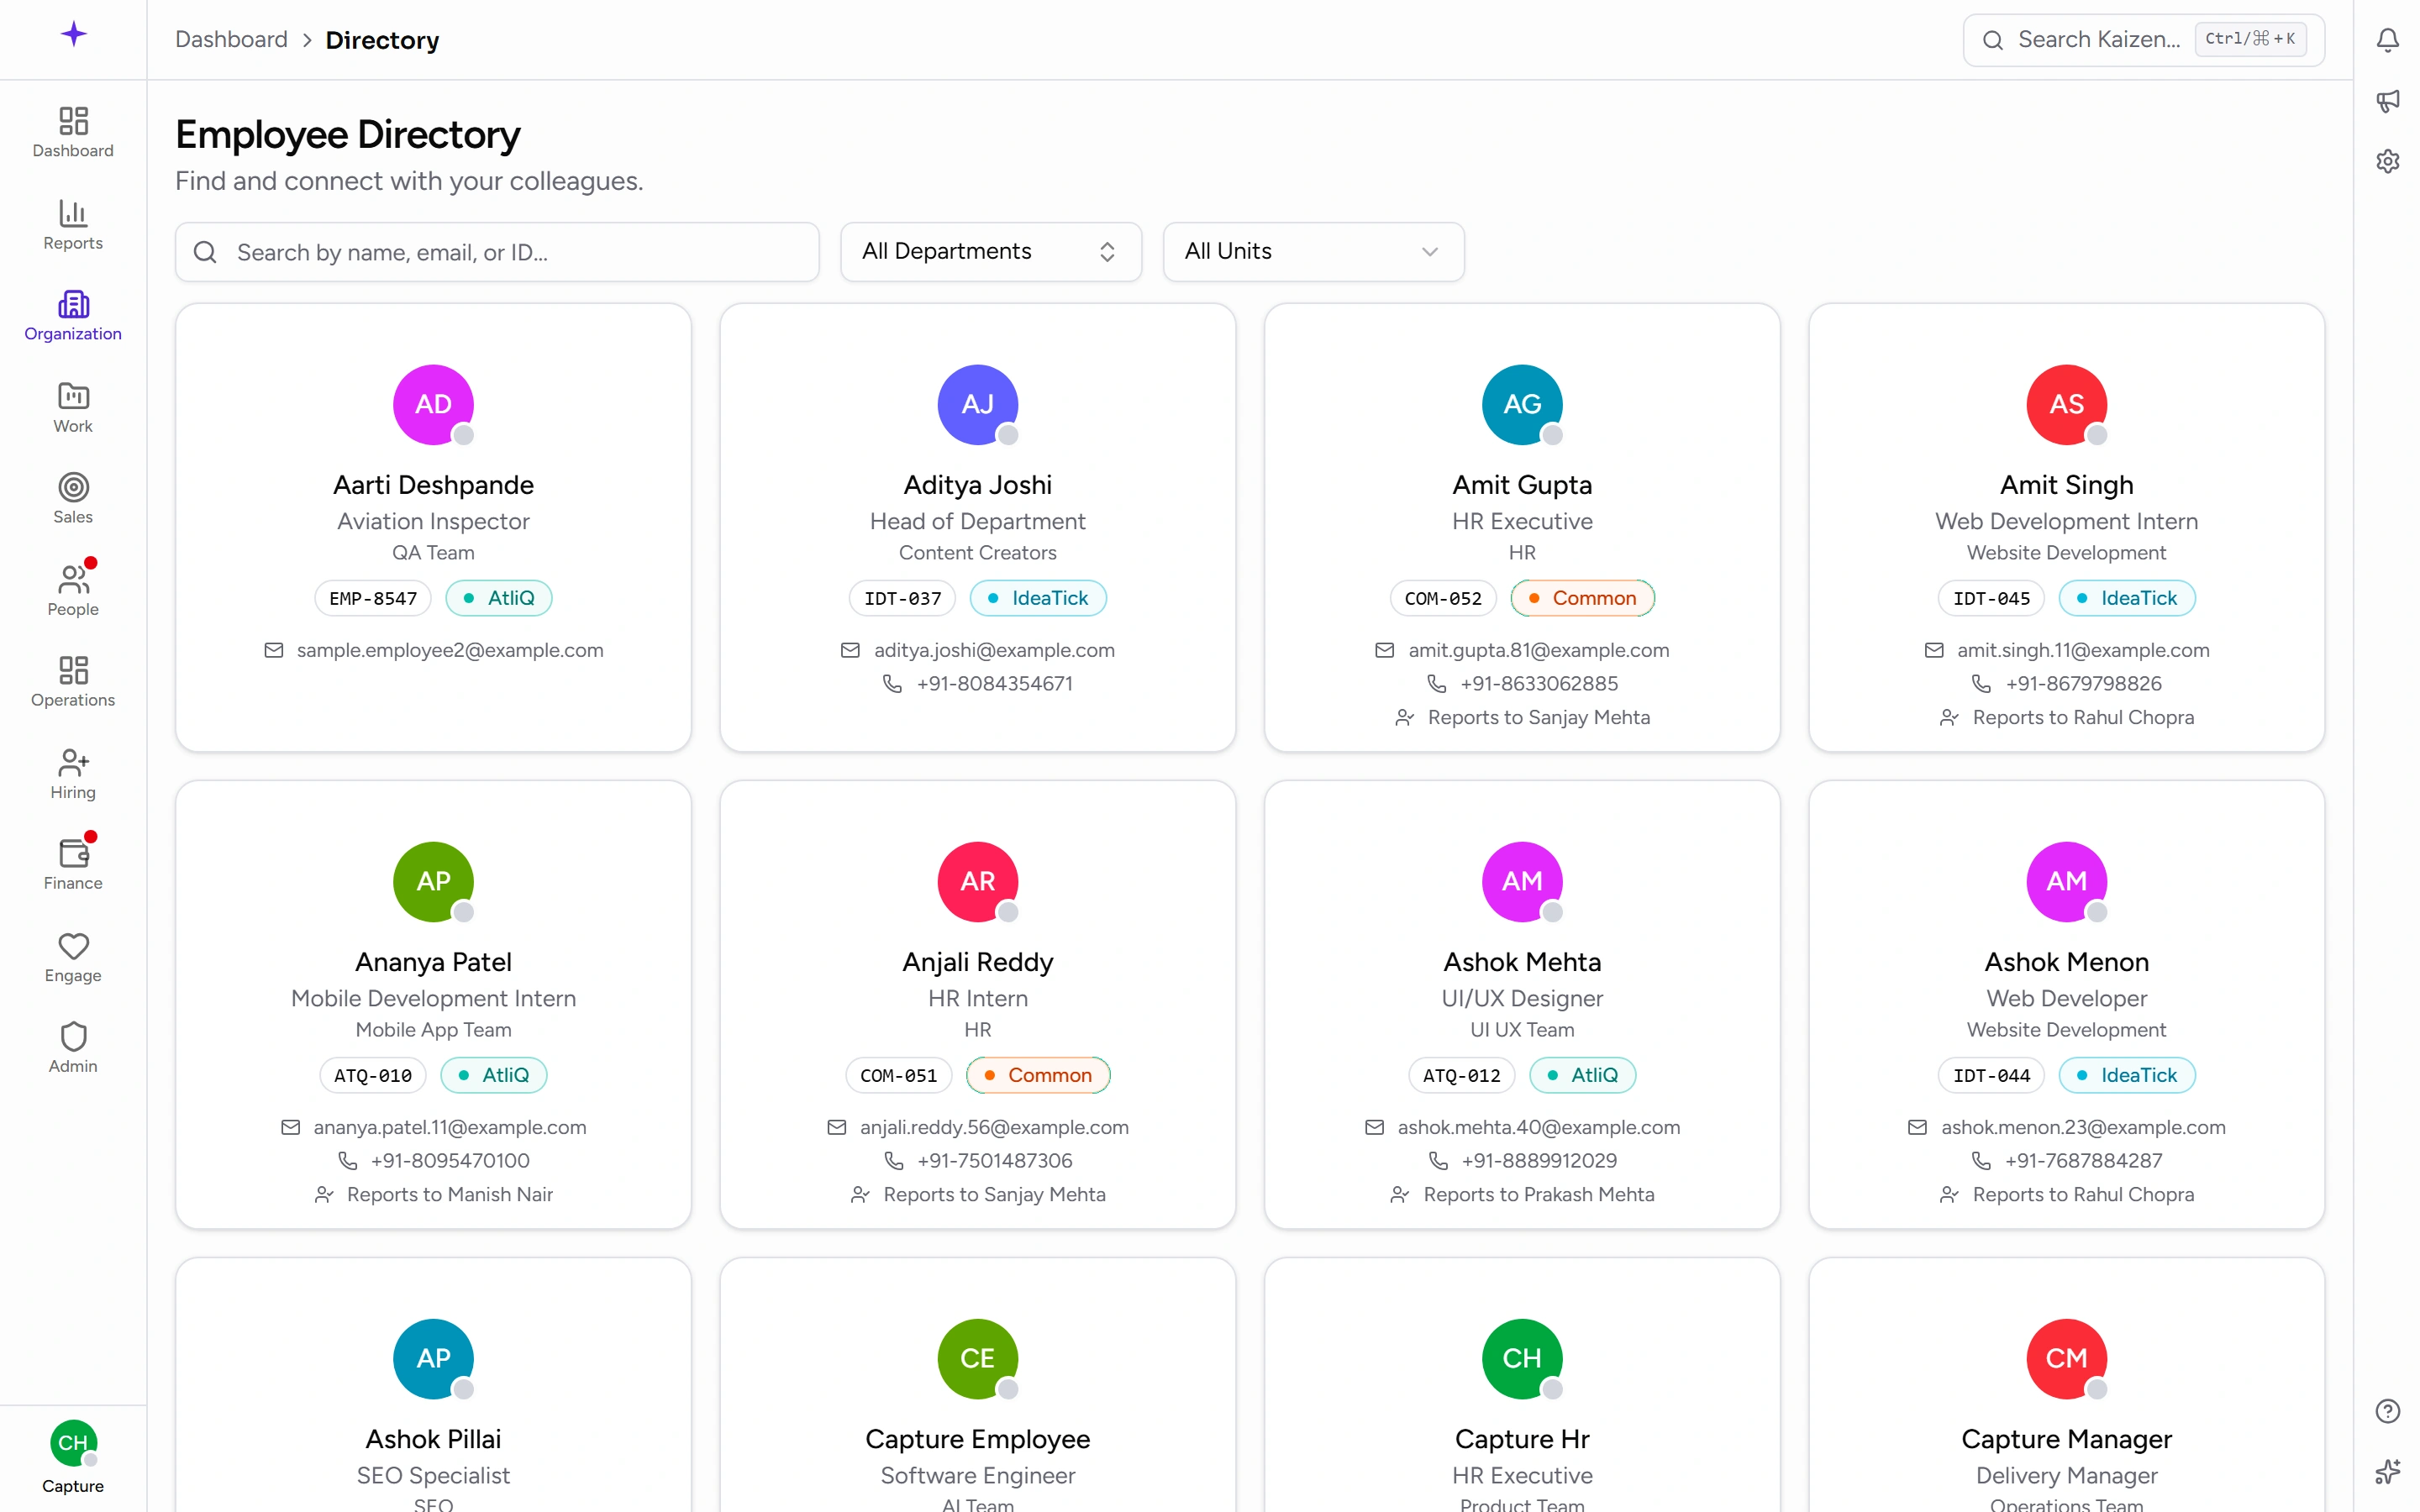
Task: Click the COM-051 ID badge
Action: pyautogui.click(x=898, y=1075)
